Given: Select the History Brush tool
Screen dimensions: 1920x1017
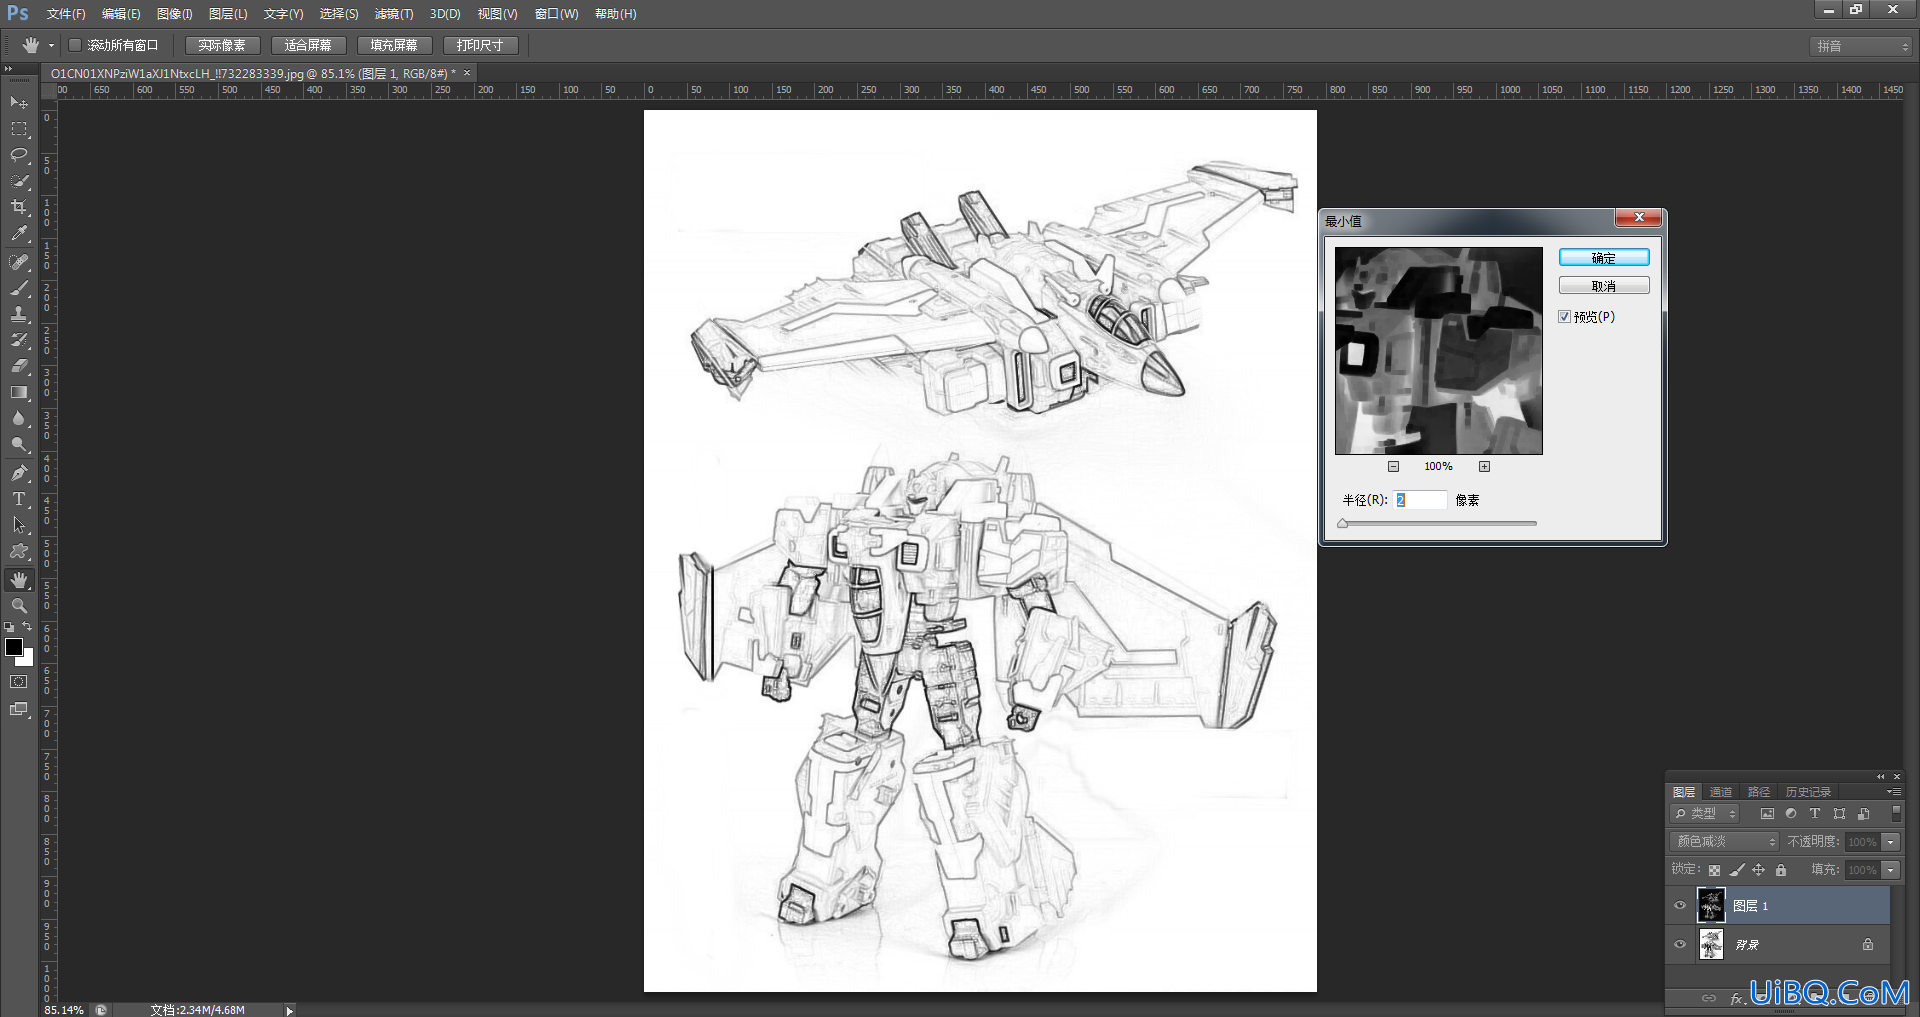Looking at the screenshot, I should 19,340.
